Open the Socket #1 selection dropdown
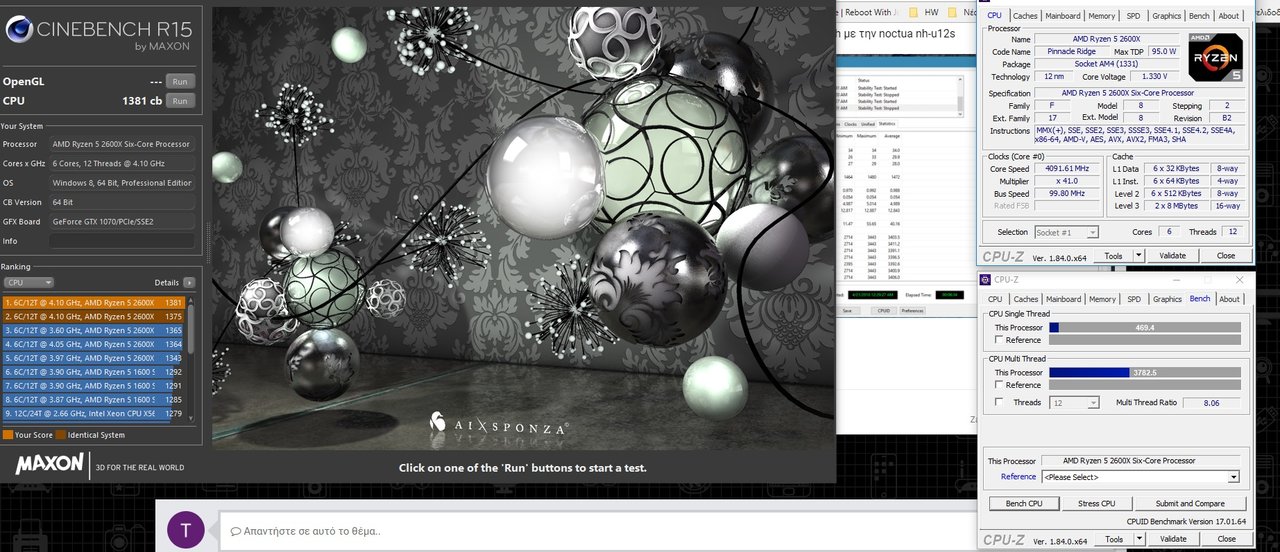 pos(1067,232)
